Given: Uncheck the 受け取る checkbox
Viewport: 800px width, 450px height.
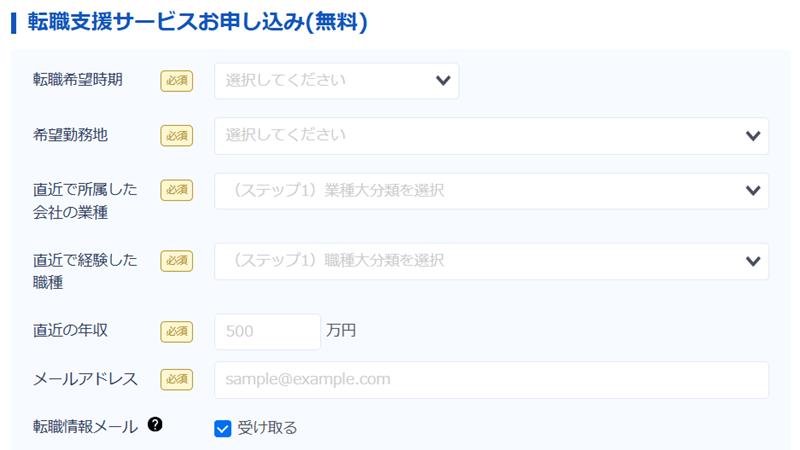Looking at the screenshot, I should pos(223,429).
